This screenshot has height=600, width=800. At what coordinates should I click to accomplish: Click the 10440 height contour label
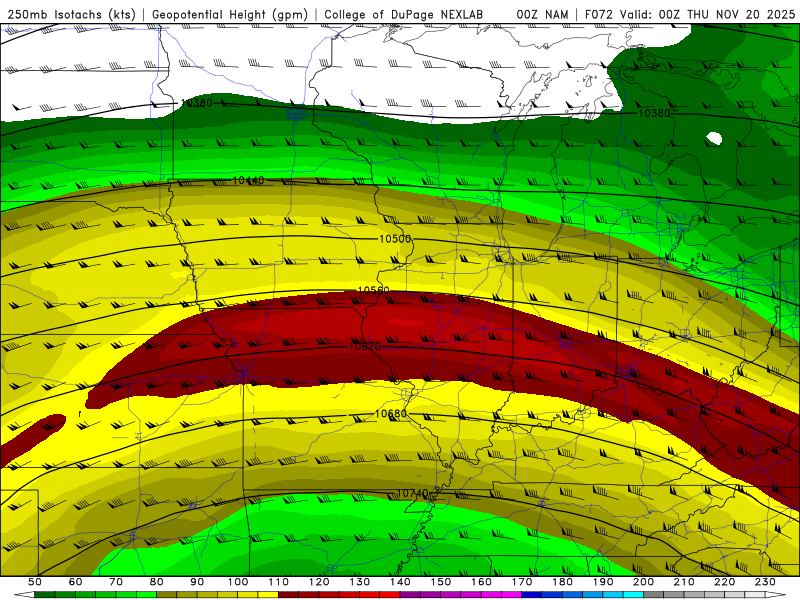coord(248,180)
